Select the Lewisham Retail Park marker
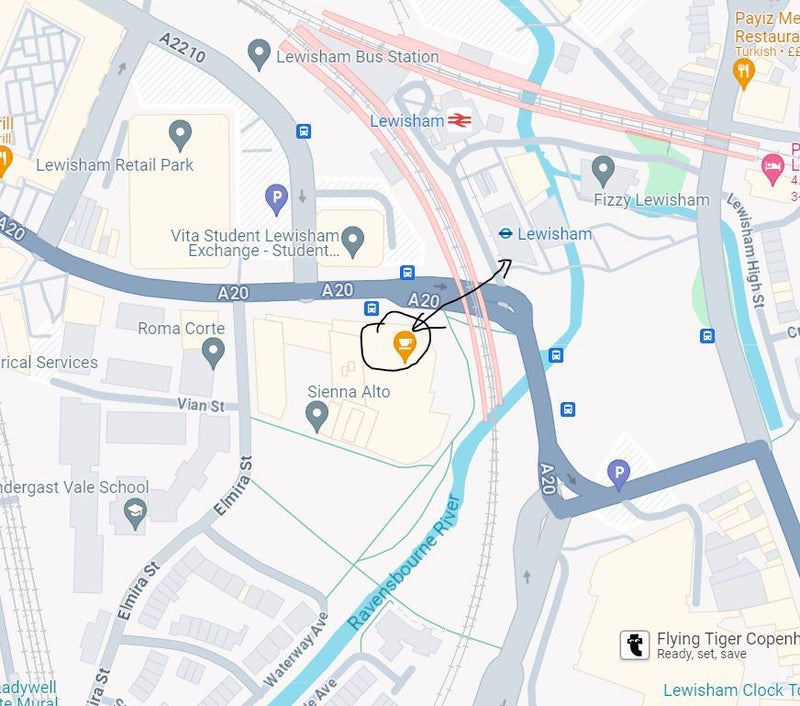The image size is (800, 706). 180,135
